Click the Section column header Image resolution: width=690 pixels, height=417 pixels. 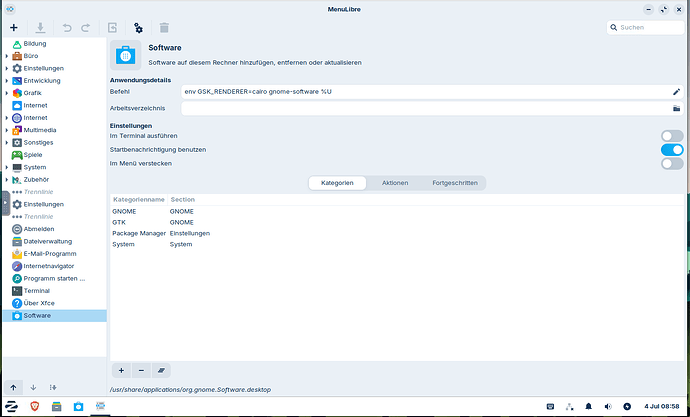[x=183, y=200]
